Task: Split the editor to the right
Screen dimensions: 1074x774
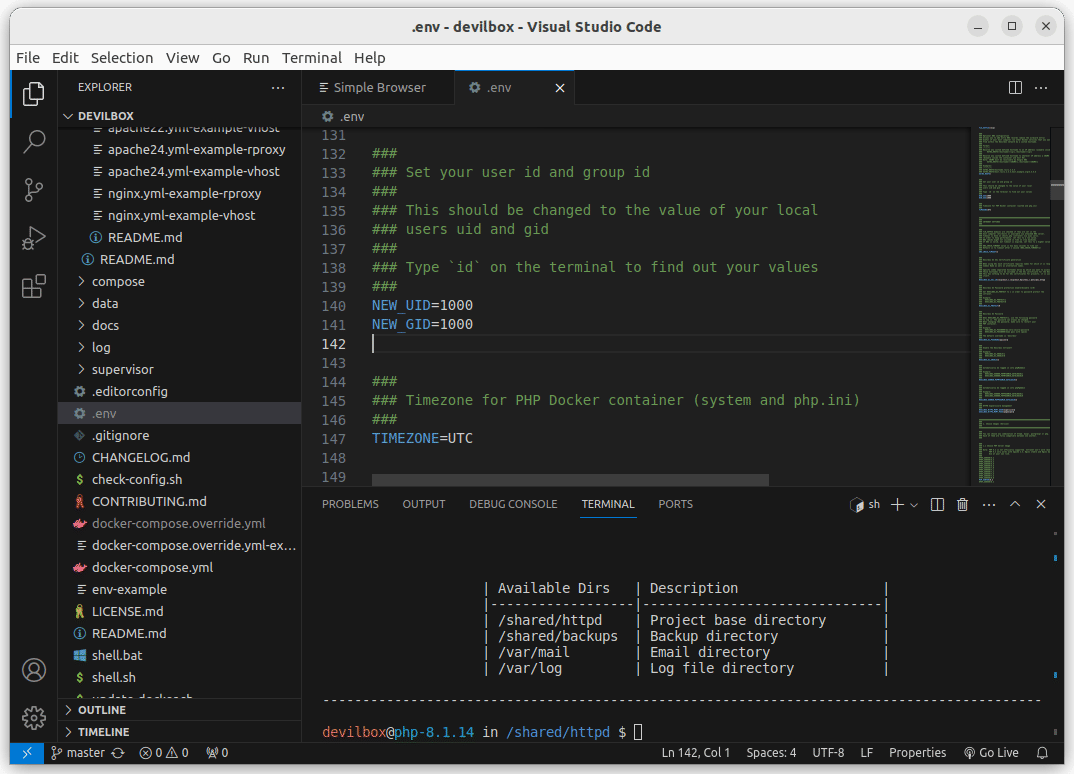Action: 1015,88
